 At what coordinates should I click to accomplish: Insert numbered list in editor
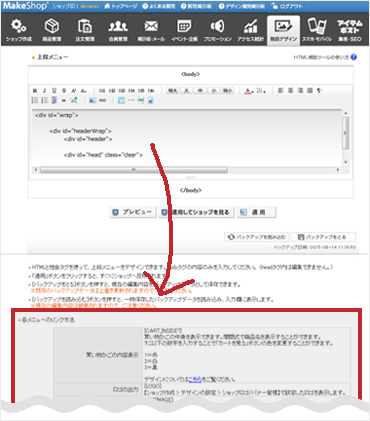coord(44,100)
